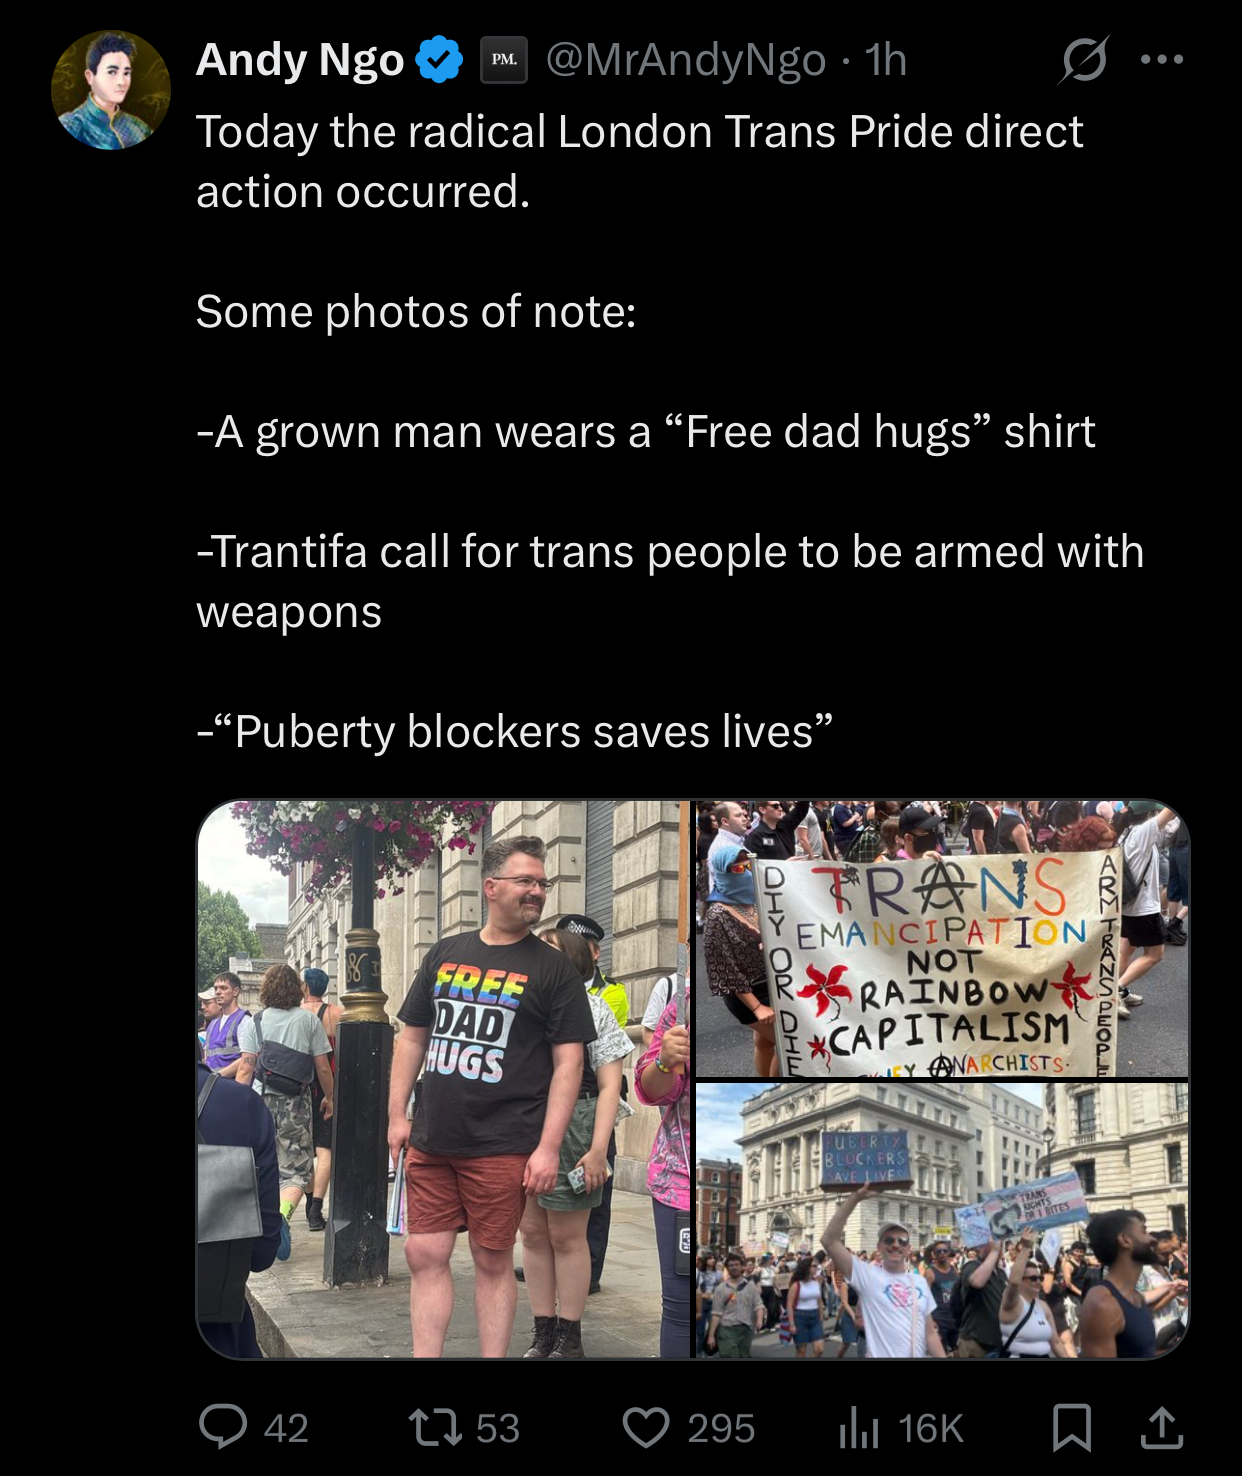Click the repost arrows icon
The width and height of the screenshot is (1242, 1476).
tap(436, 1427)
